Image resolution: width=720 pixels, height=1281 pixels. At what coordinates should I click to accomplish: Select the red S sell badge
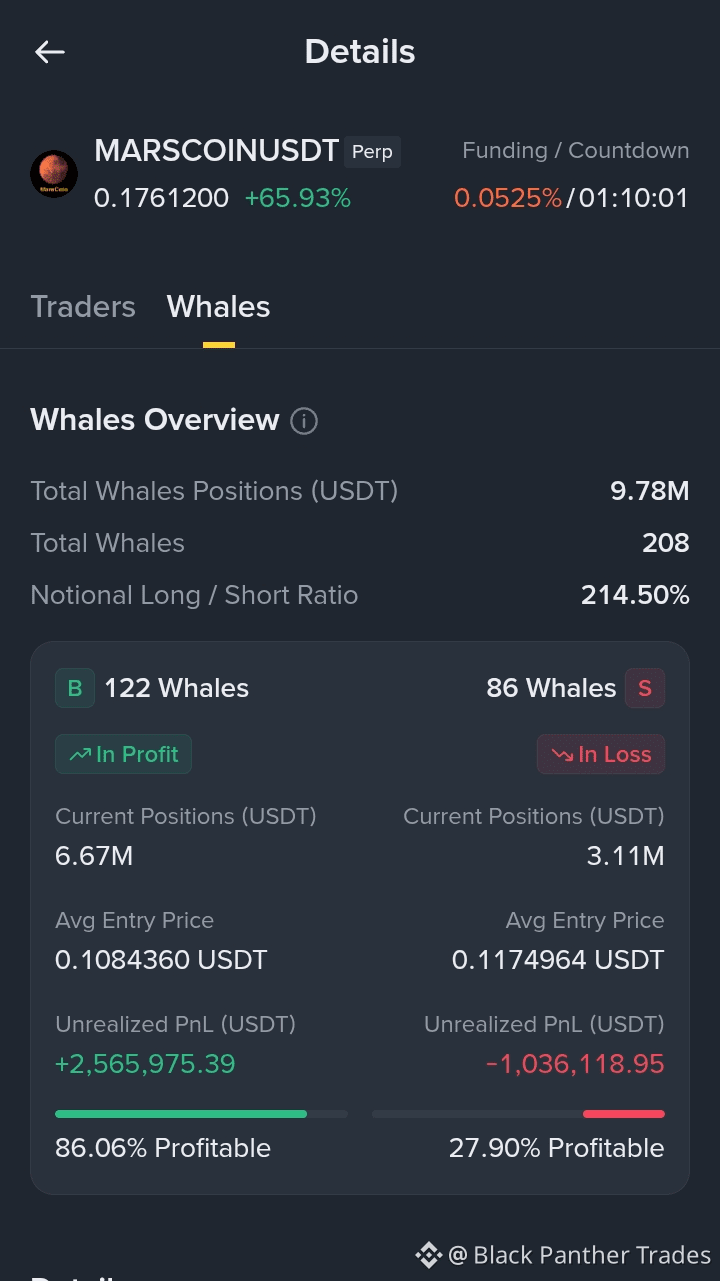pyautogui.click(x=645, y=688)
